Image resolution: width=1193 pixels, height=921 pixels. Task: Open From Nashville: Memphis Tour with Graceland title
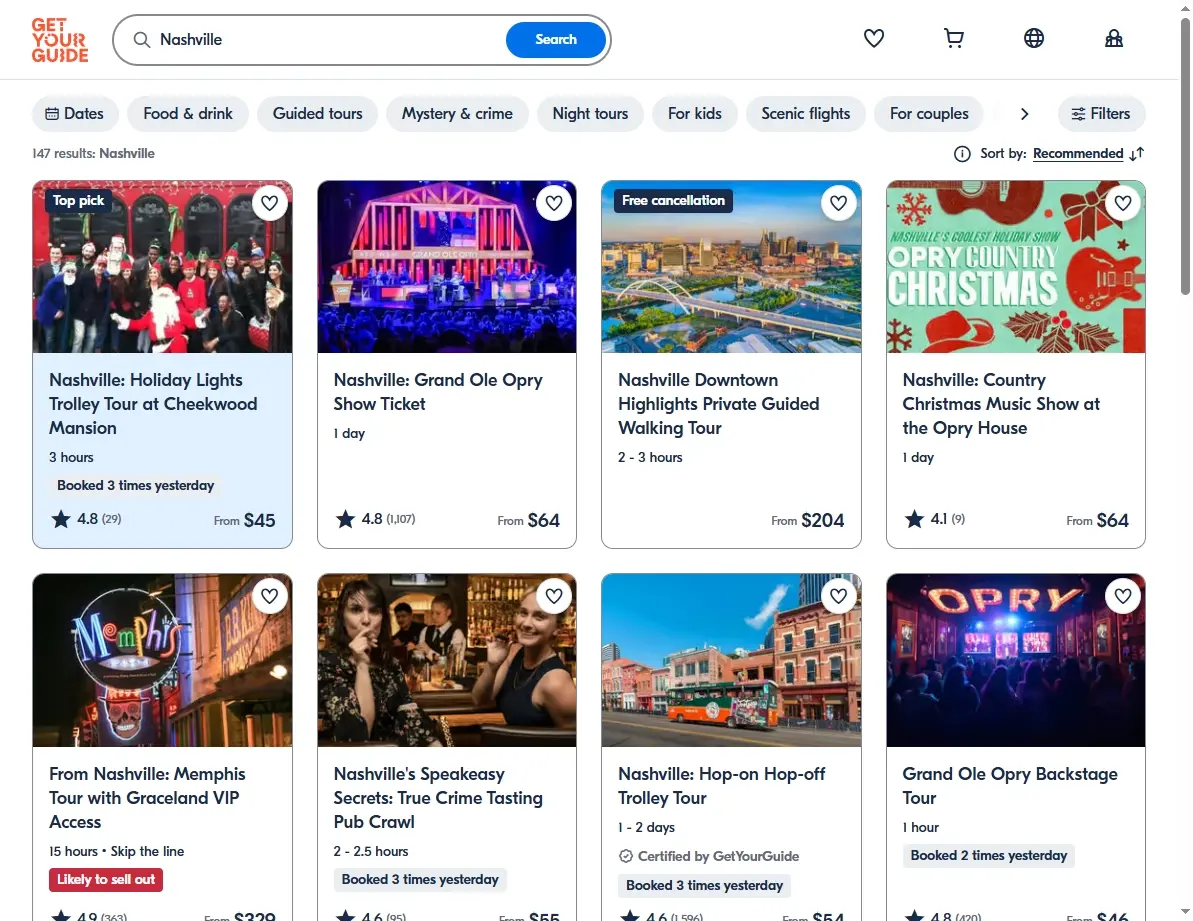coord(147,798)
